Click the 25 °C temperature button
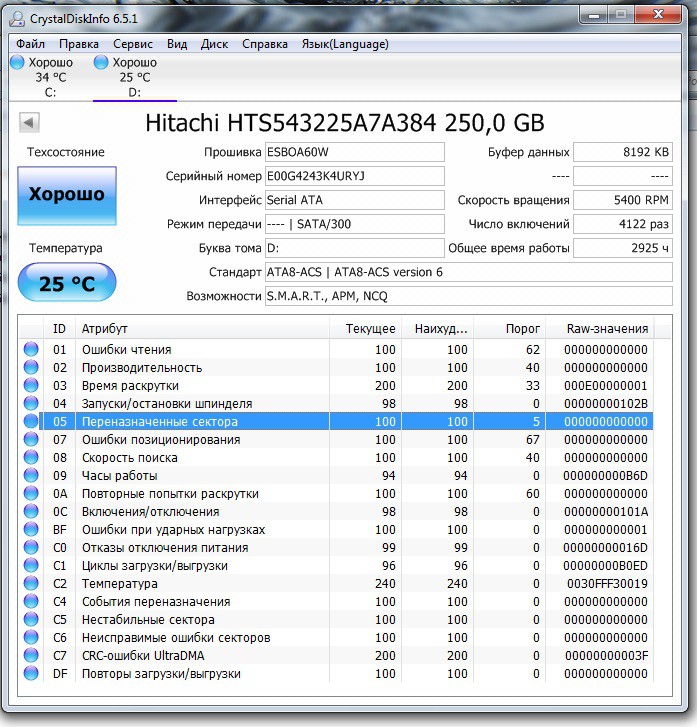The height and width of the screenshot is (727, 697). tap(67, 282)
